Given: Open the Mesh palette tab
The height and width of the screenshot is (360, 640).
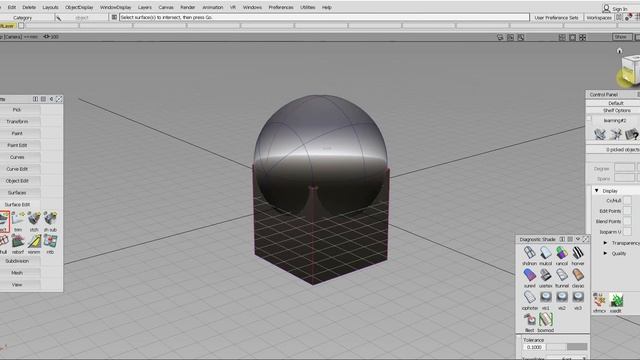Looking at the screenshot, I should tap(17, 273).
